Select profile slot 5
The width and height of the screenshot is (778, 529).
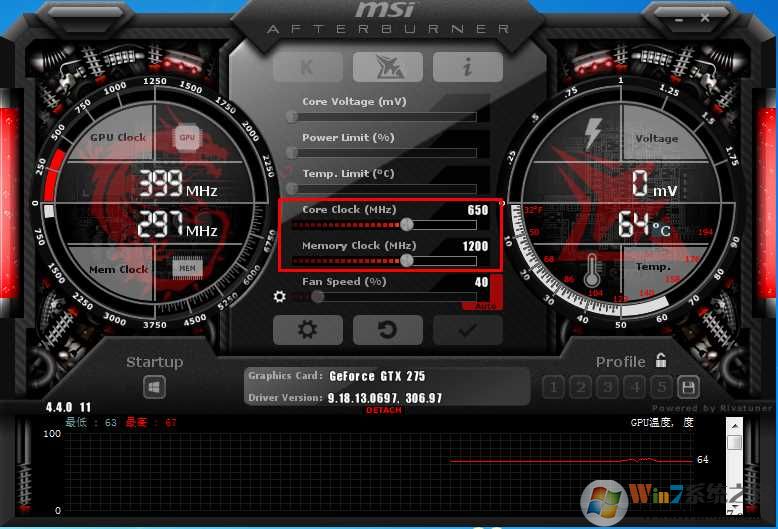pyautogui.click(x=661, y=387)
